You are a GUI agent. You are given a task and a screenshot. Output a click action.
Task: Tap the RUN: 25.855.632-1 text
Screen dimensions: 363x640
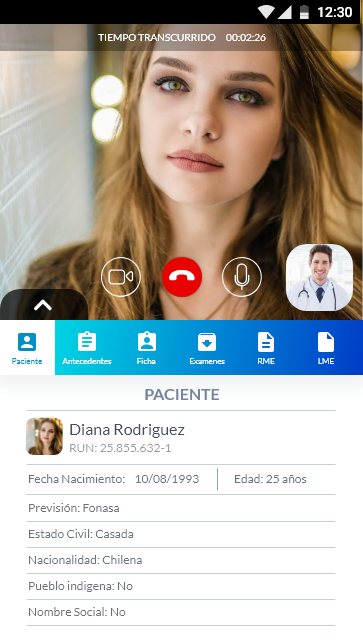pos(120,448)
